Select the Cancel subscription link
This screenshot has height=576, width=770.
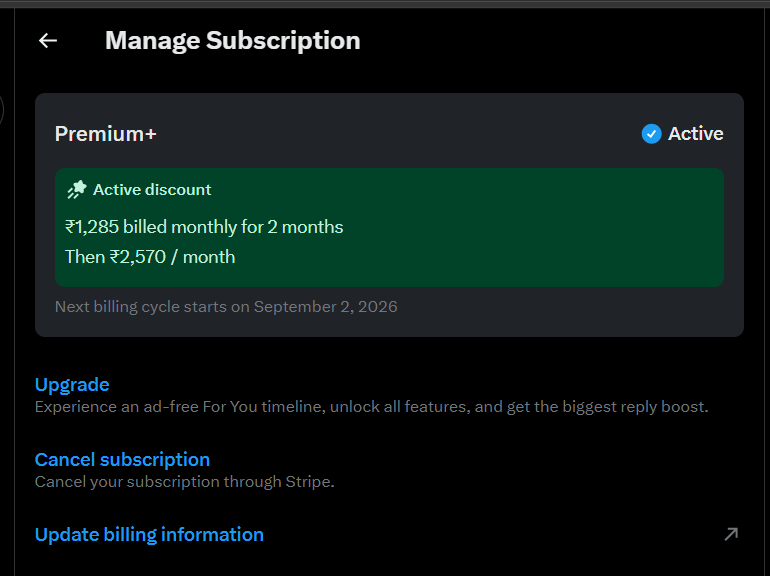click(x=122, y=459)
